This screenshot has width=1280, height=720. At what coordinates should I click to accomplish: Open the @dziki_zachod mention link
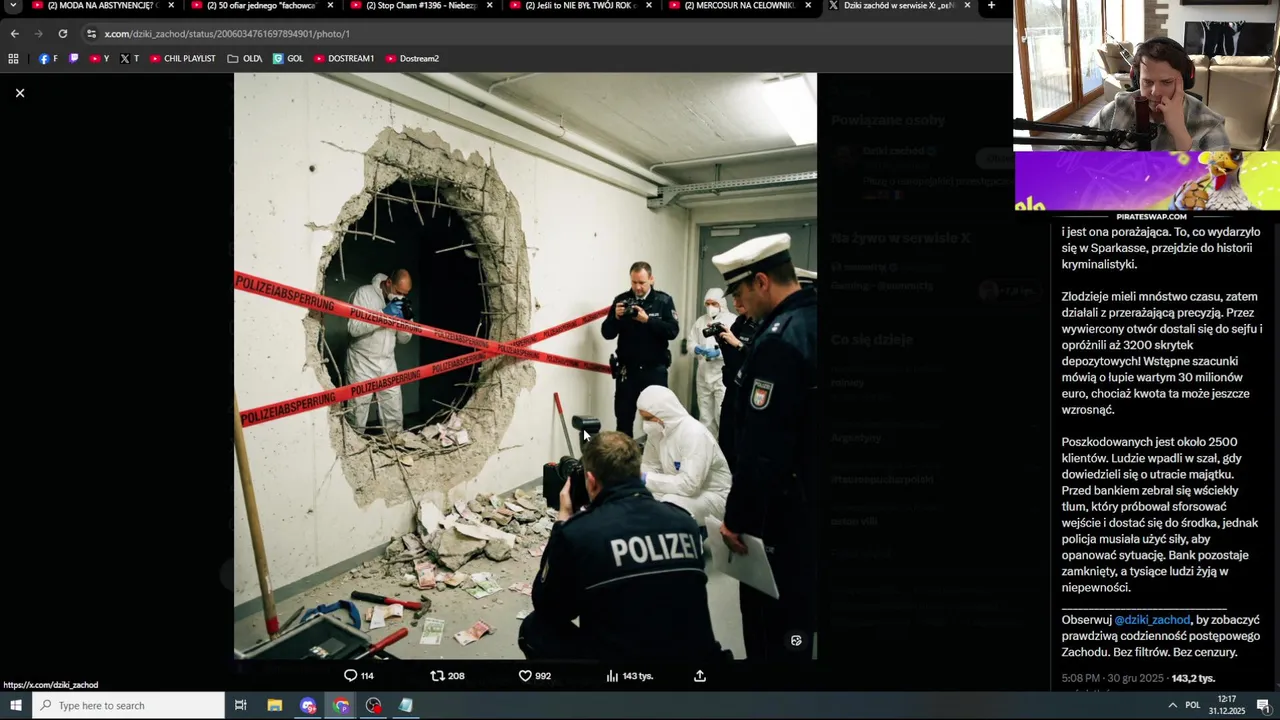tap(1152, 620)
